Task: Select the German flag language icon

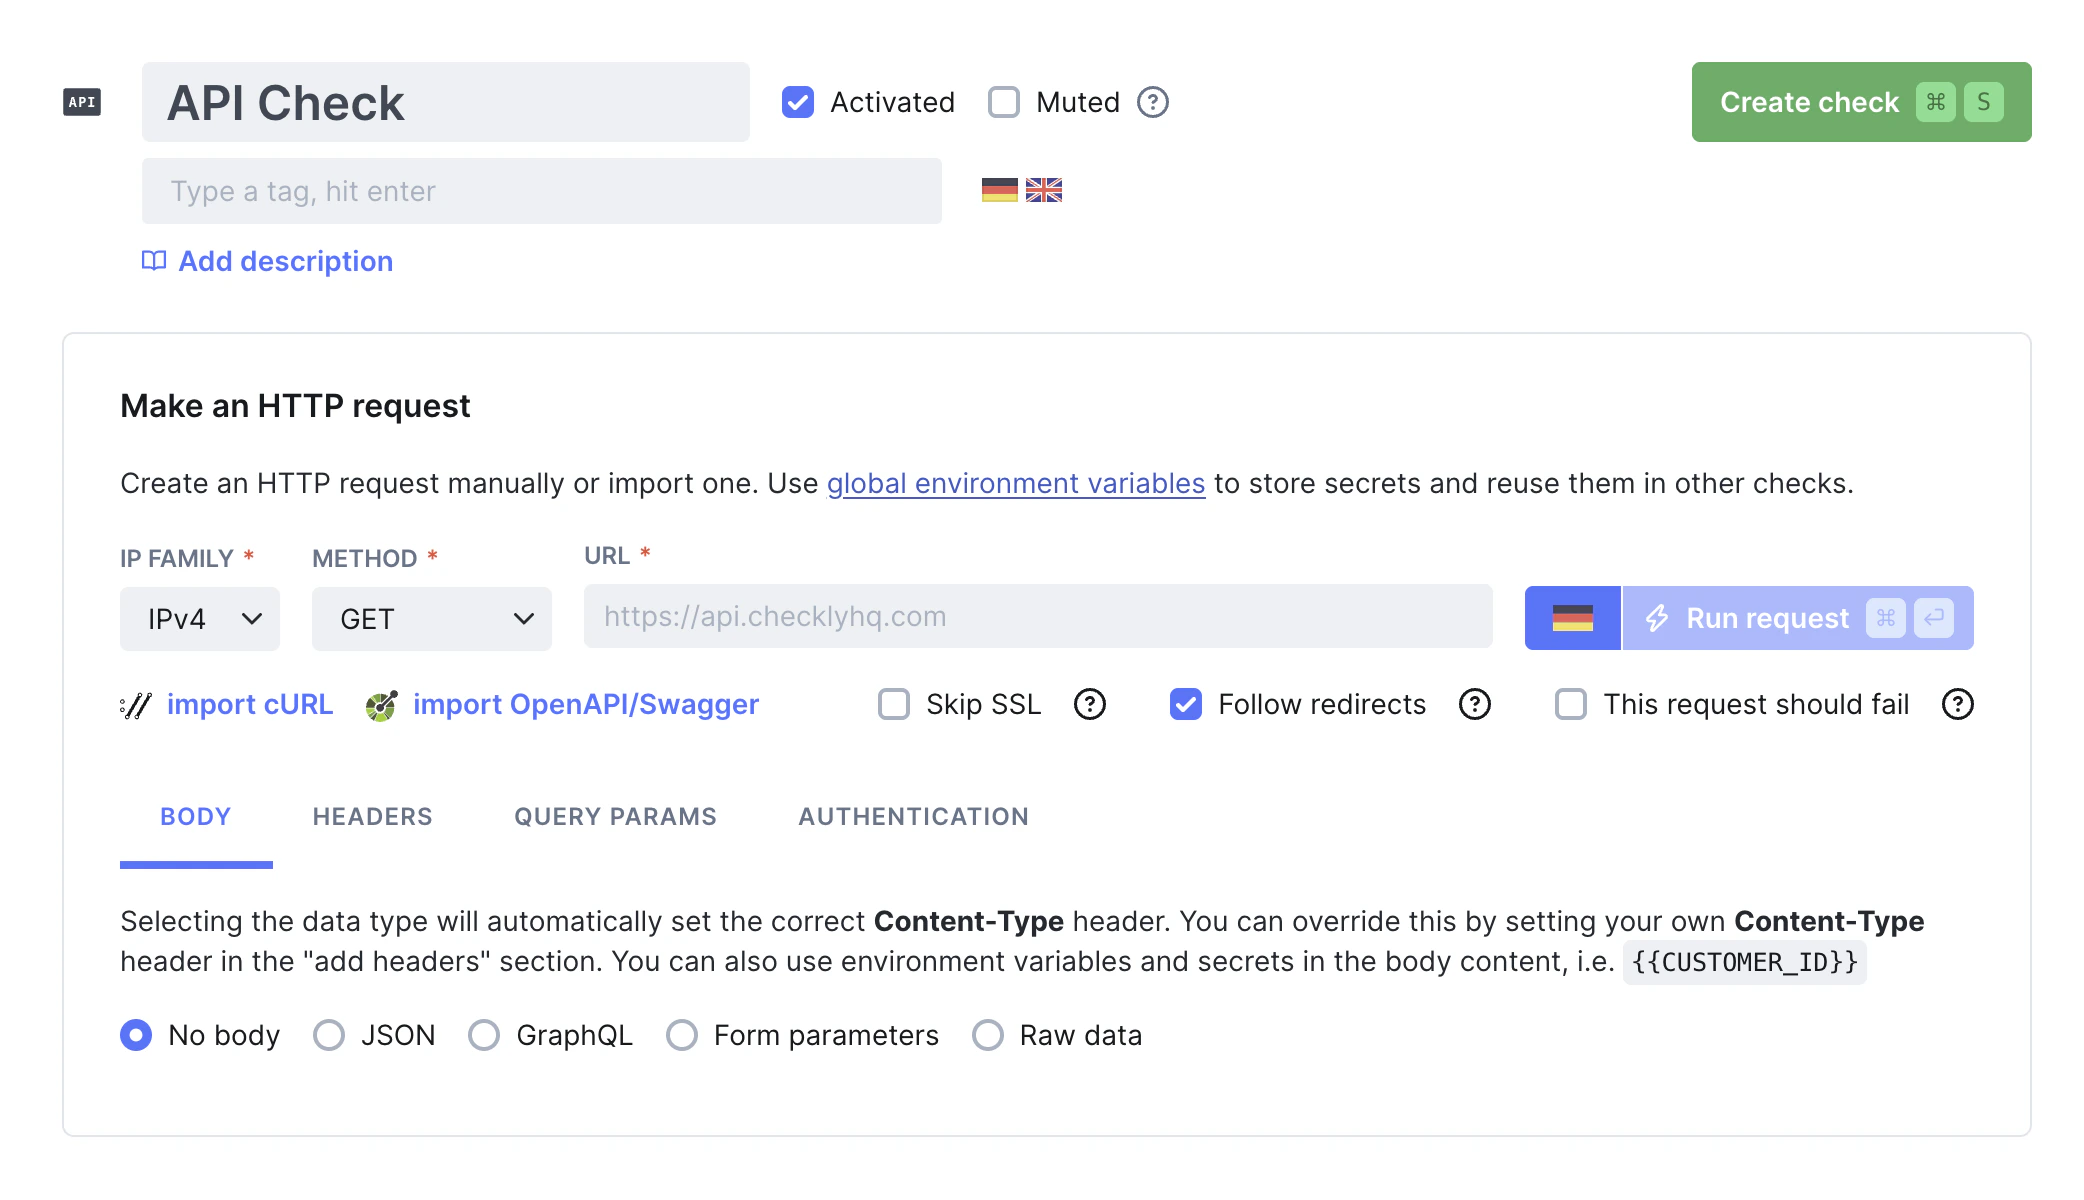Action: click(x=999, y=190)
